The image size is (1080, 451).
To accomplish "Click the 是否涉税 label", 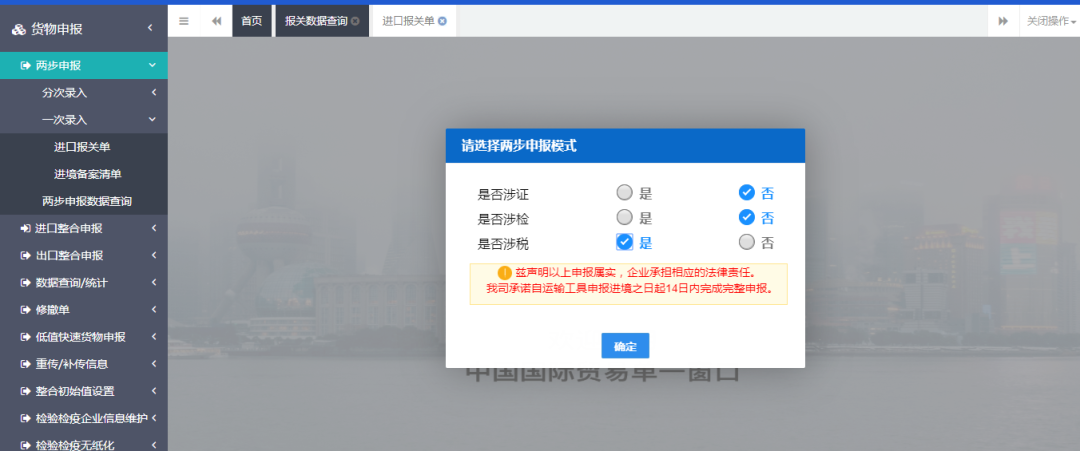I will point(503,244).
